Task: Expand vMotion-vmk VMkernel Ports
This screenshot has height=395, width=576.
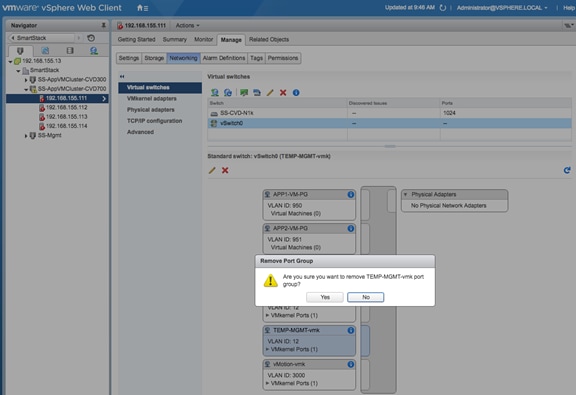Action: point(267,383)
